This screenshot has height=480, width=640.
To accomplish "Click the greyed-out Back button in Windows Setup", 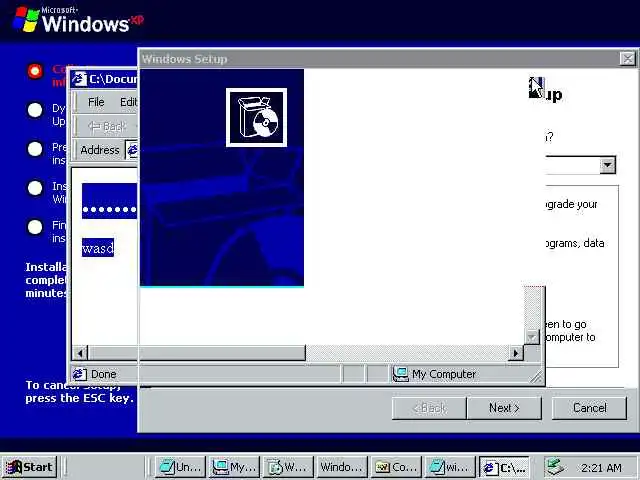I will coord(429,408).
